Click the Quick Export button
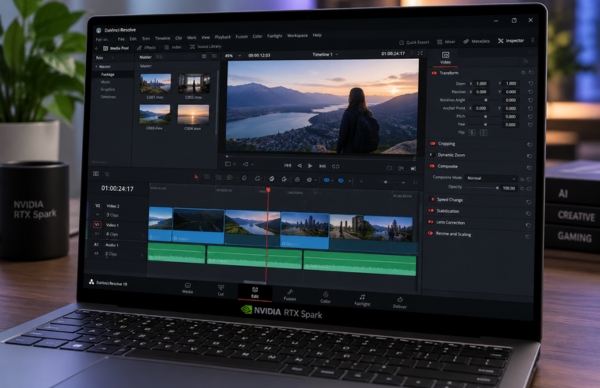Screen dimensions: 600x388 [x=414, y=42]
